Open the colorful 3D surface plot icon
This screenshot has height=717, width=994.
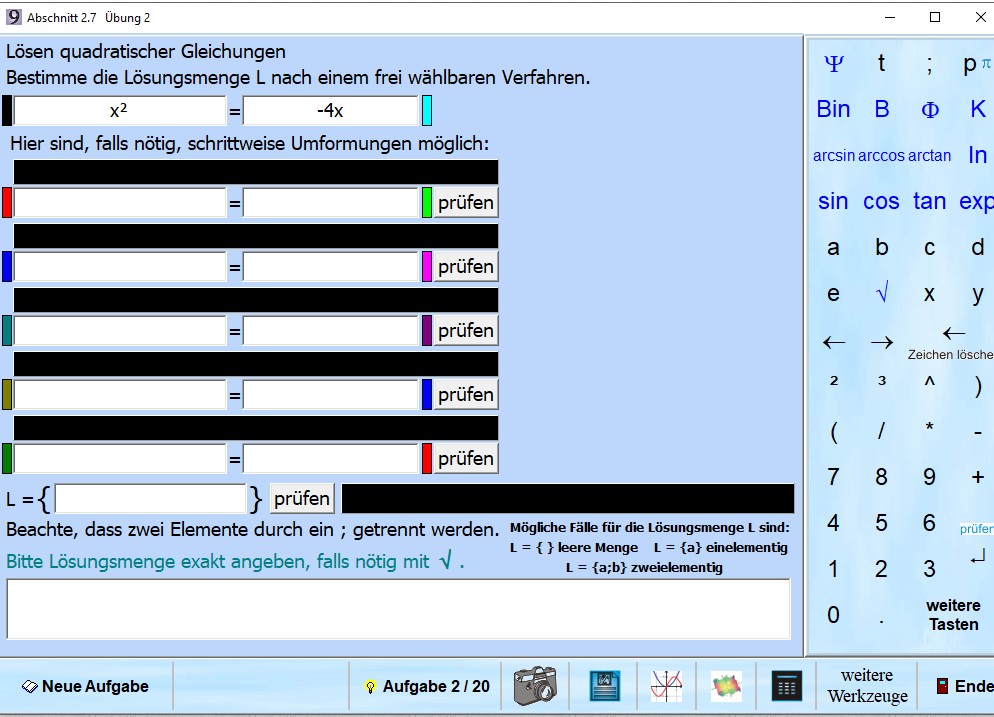(726, 686)
